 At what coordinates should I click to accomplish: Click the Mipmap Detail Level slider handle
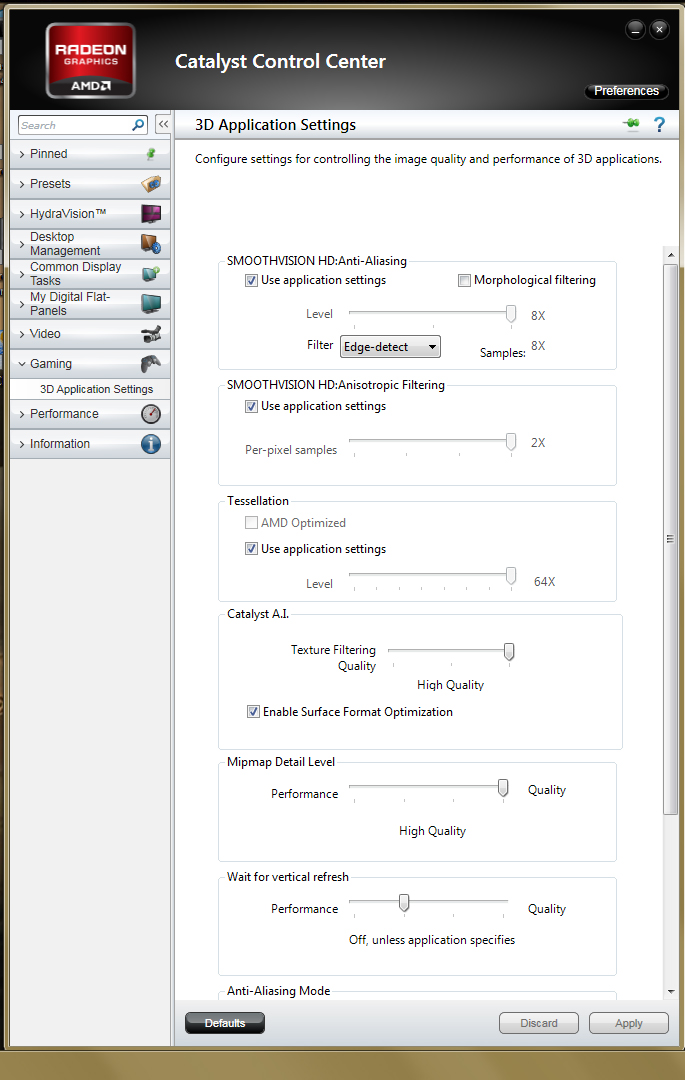point(503,787)
